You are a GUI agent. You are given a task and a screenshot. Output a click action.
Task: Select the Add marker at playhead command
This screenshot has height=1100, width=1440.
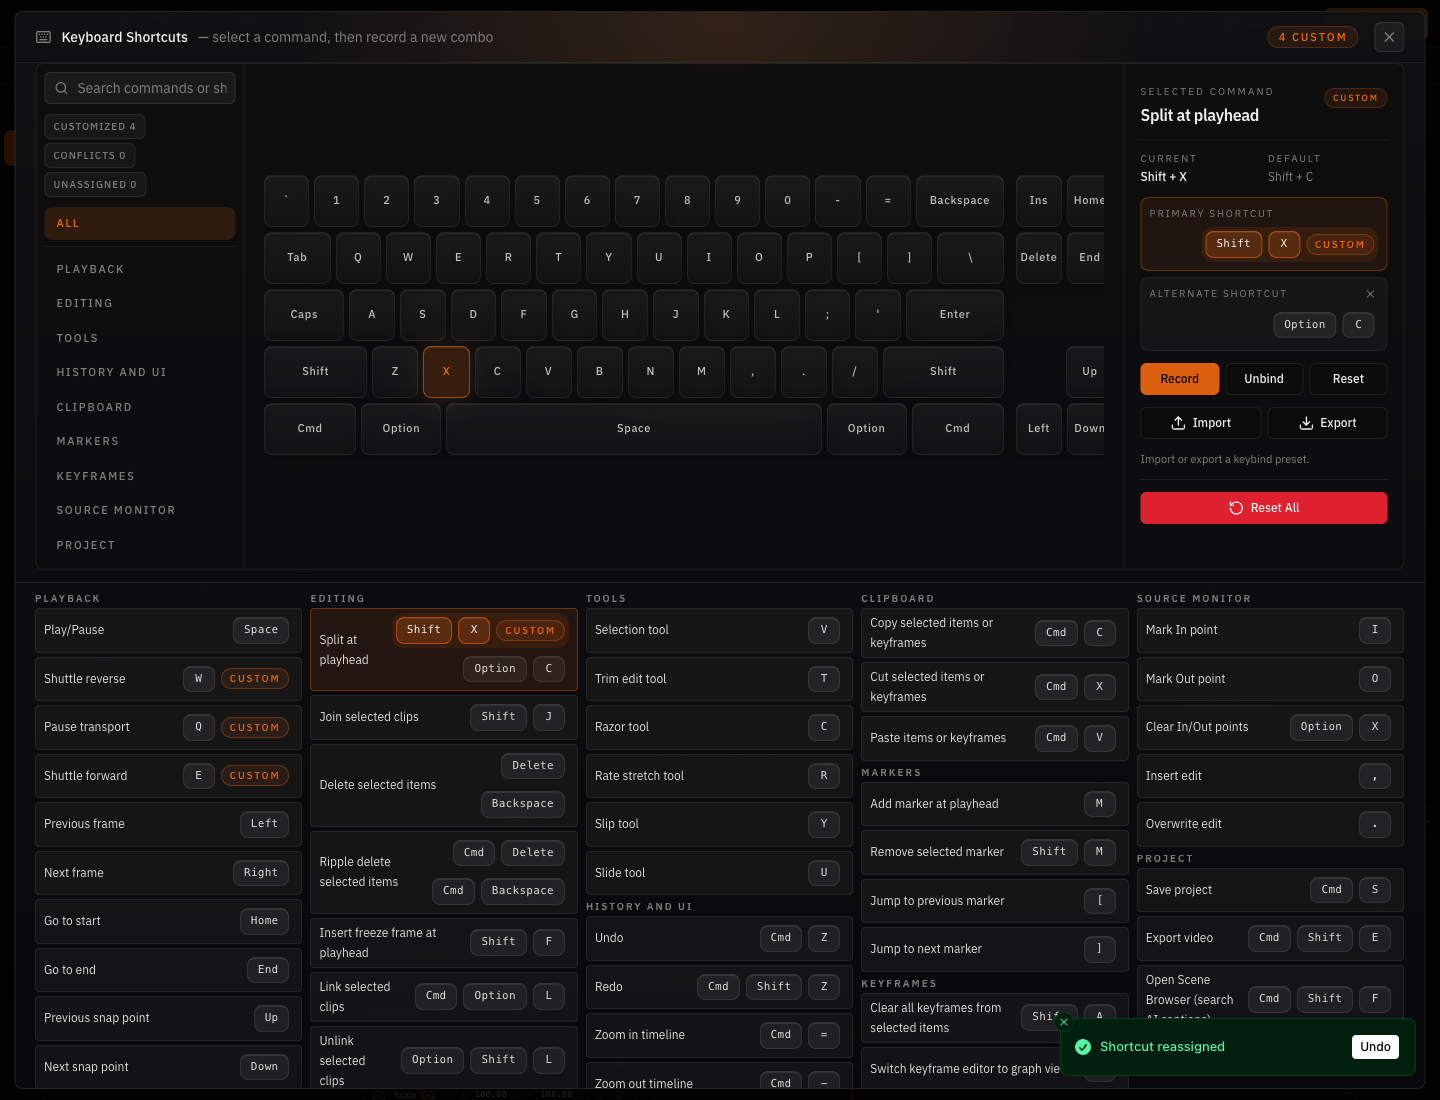(x=995, y=804)
